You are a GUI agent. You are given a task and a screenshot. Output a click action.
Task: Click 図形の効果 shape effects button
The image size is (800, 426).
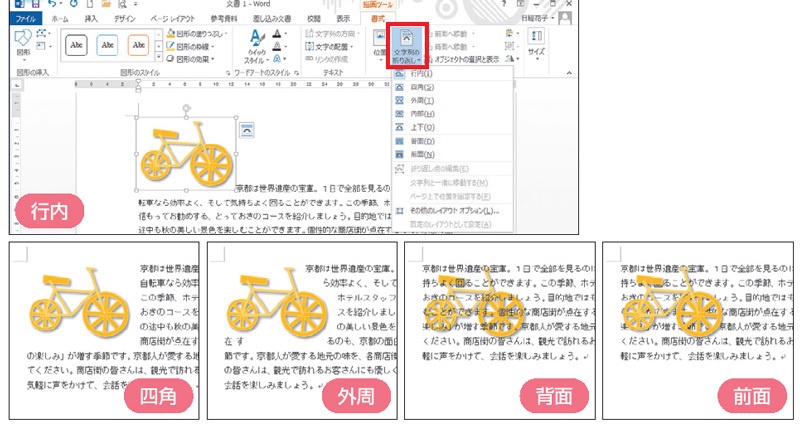point(197,57)
